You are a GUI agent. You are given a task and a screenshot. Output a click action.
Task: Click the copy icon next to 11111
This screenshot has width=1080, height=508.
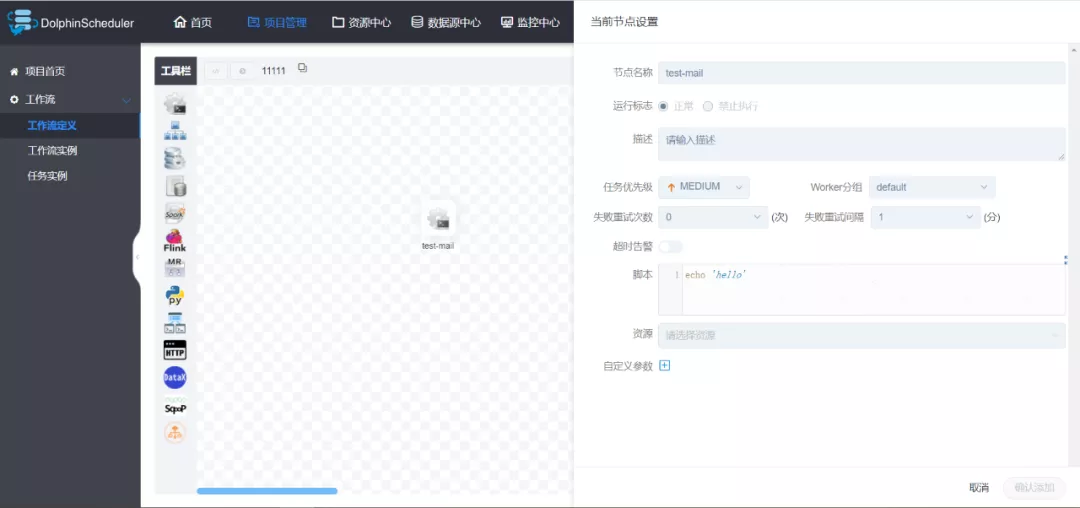pyautogui.click(x=302, y=68)
